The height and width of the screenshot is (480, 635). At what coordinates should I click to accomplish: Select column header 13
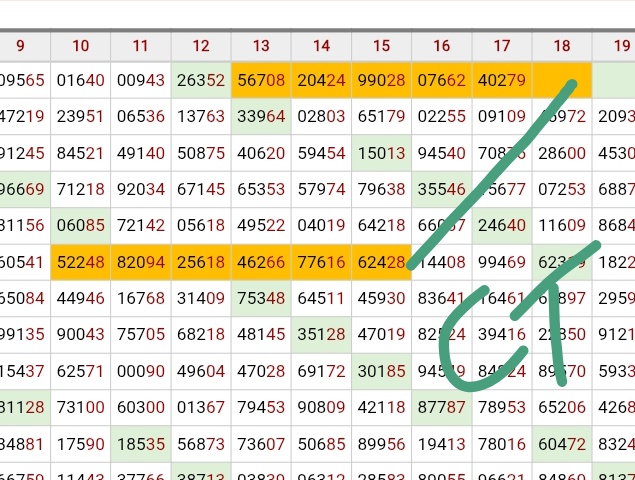click(x=261, y=45)
